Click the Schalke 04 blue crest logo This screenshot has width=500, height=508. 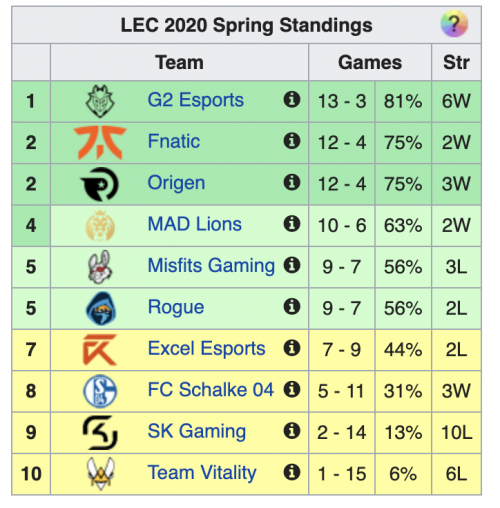(x=100, y=391)
